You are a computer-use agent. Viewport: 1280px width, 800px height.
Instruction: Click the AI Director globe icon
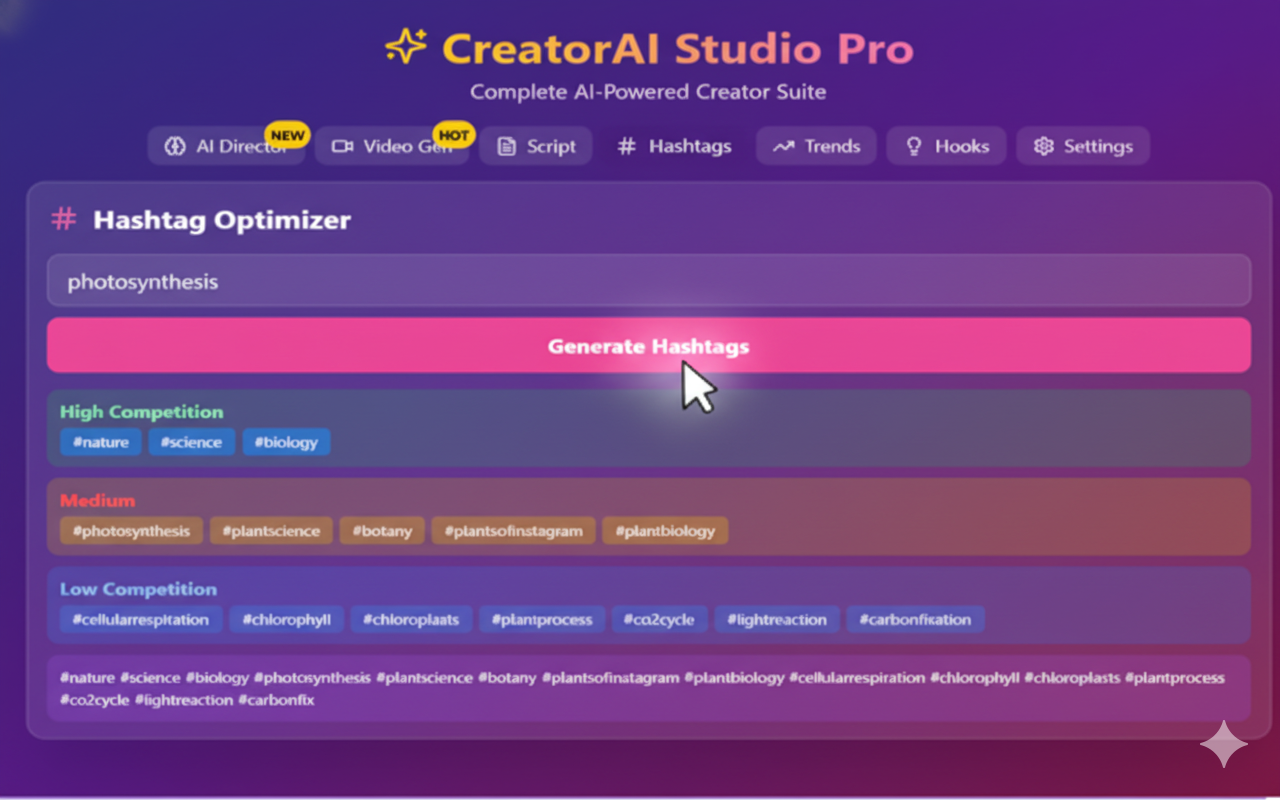[x=175, y=146]
